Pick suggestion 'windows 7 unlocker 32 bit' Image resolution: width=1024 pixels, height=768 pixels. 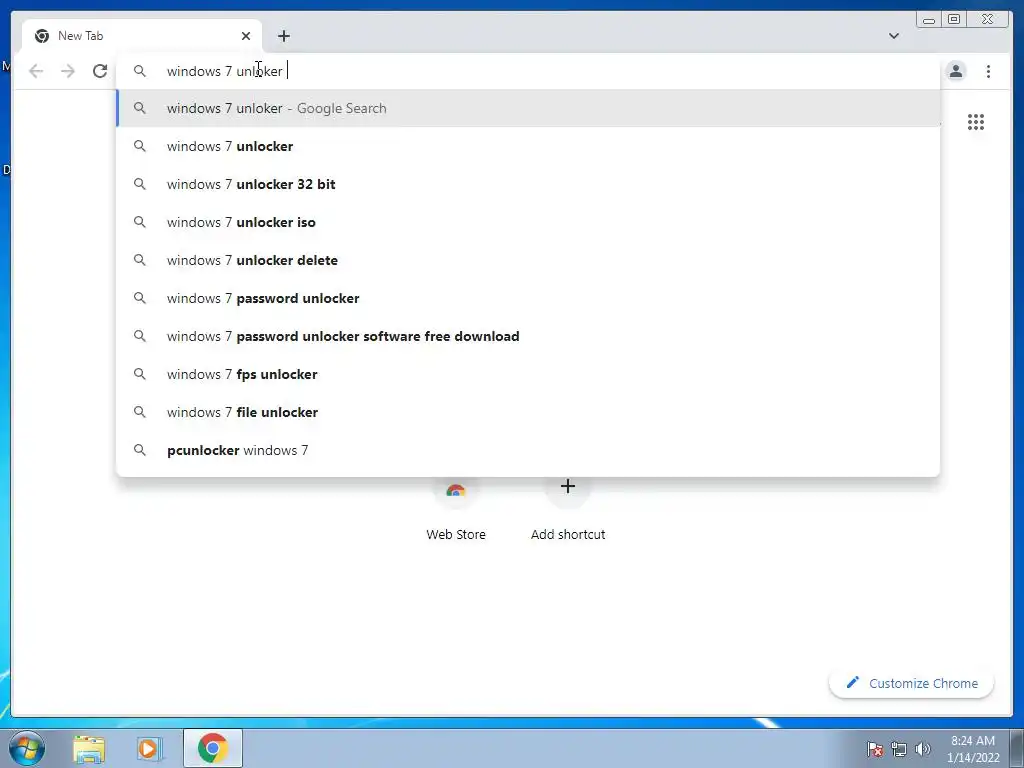[528, 184]
